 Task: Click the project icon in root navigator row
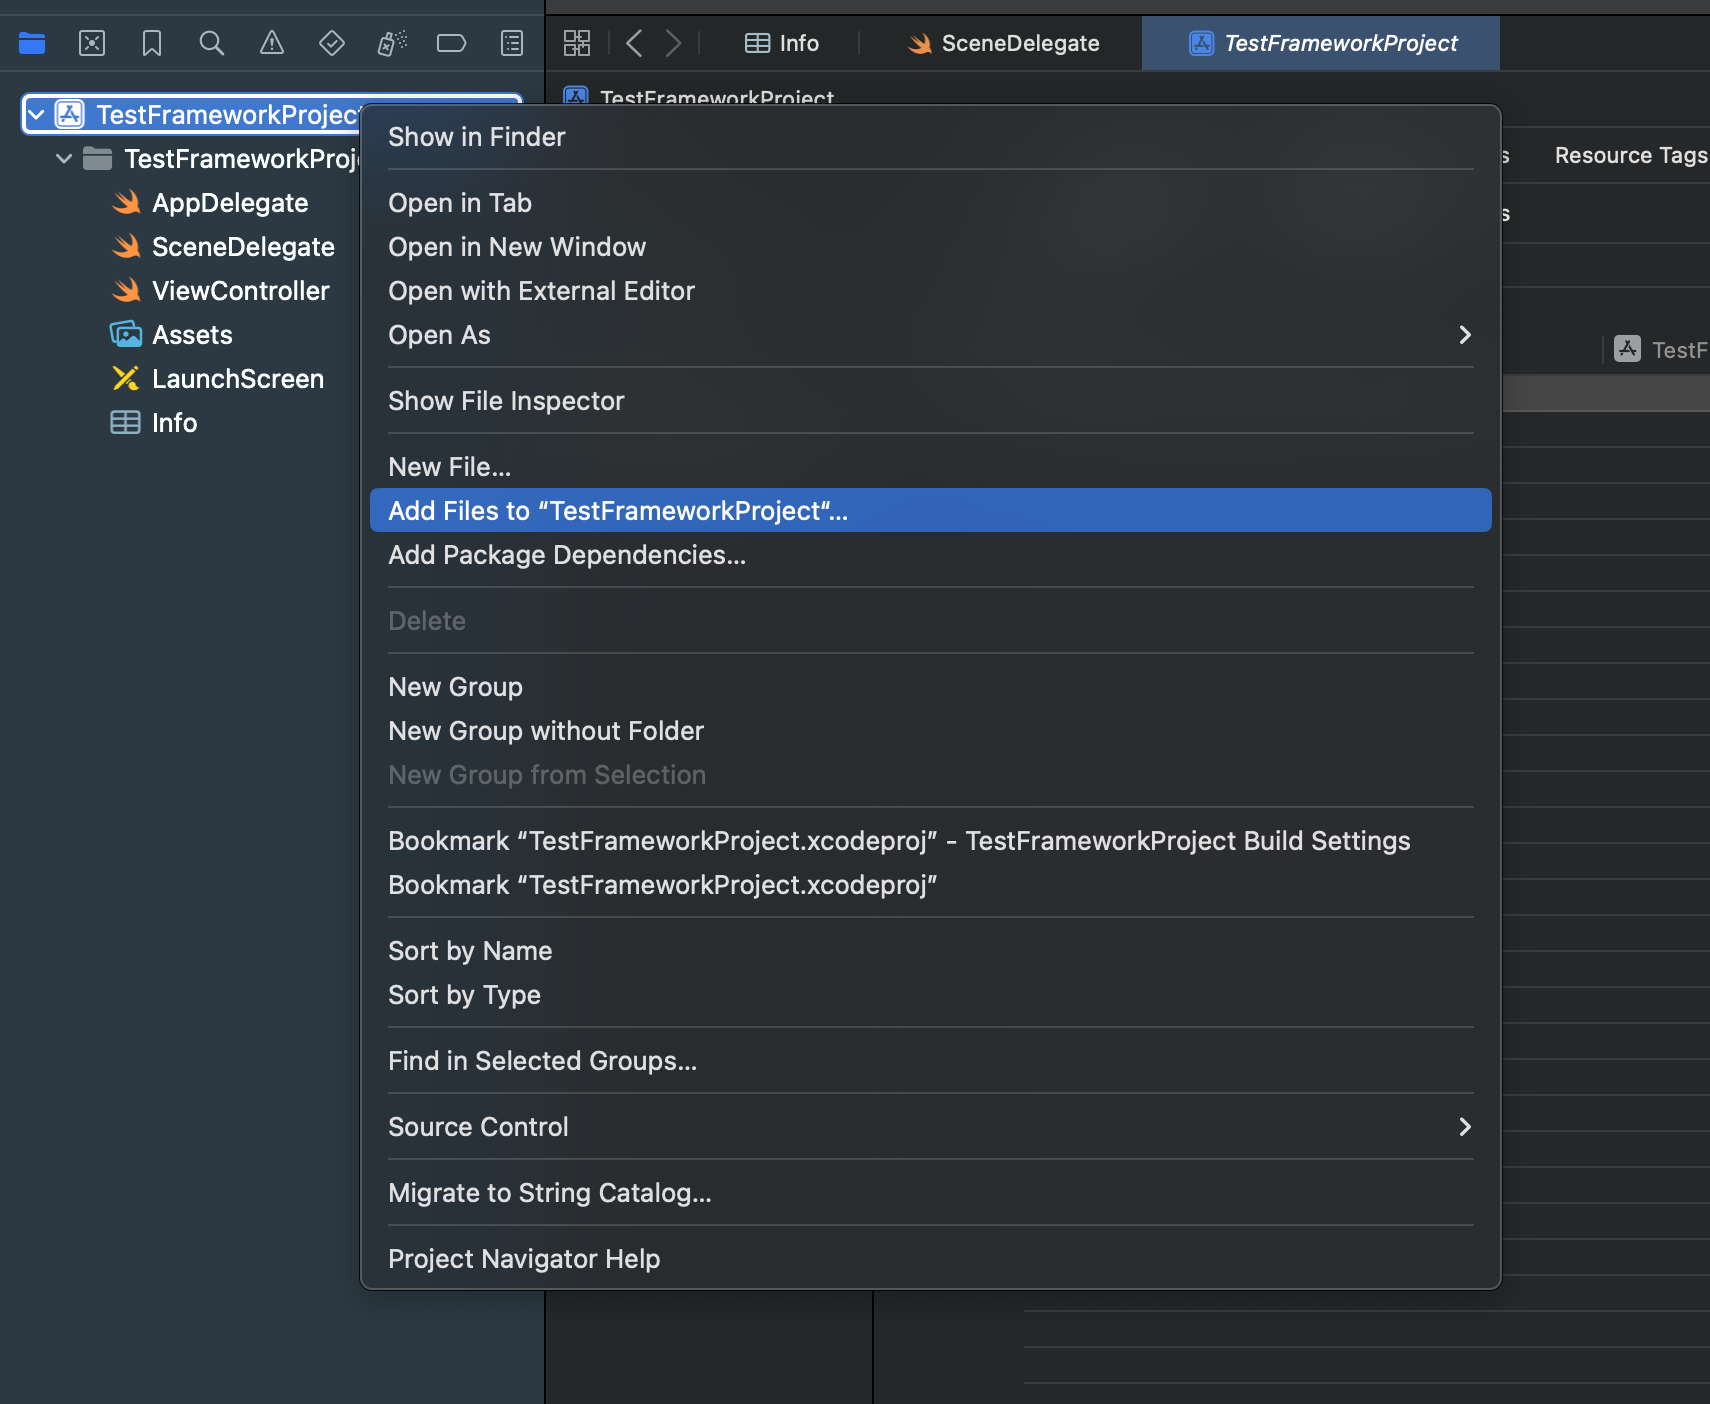click(x=69, y=115)
